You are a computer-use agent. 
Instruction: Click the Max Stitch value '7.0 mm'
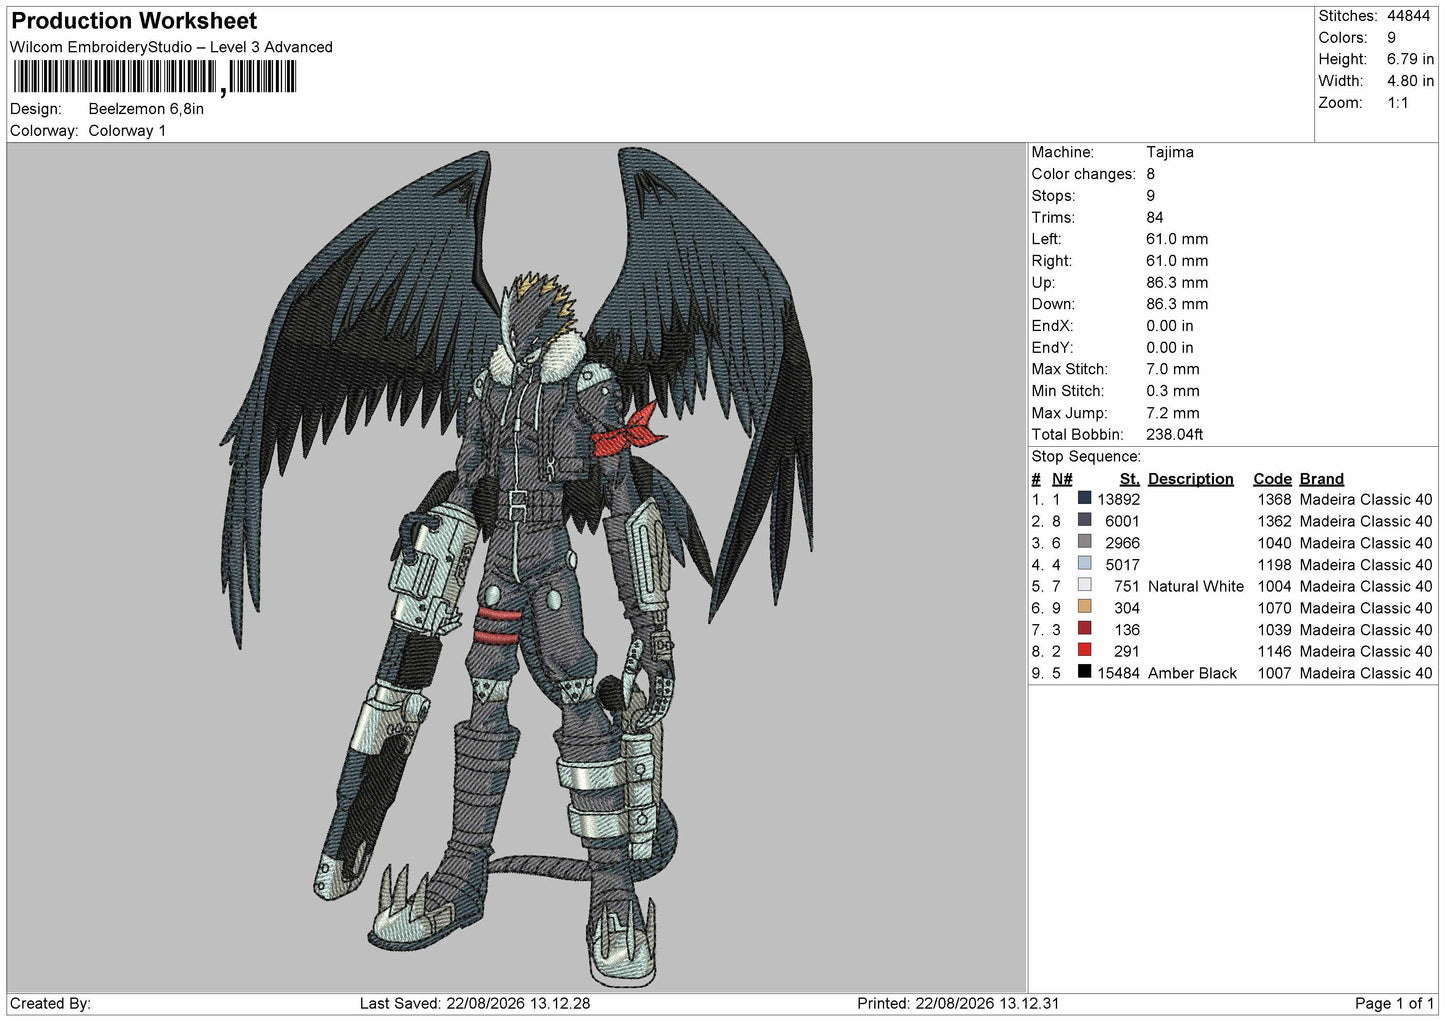click(1173, 369)
